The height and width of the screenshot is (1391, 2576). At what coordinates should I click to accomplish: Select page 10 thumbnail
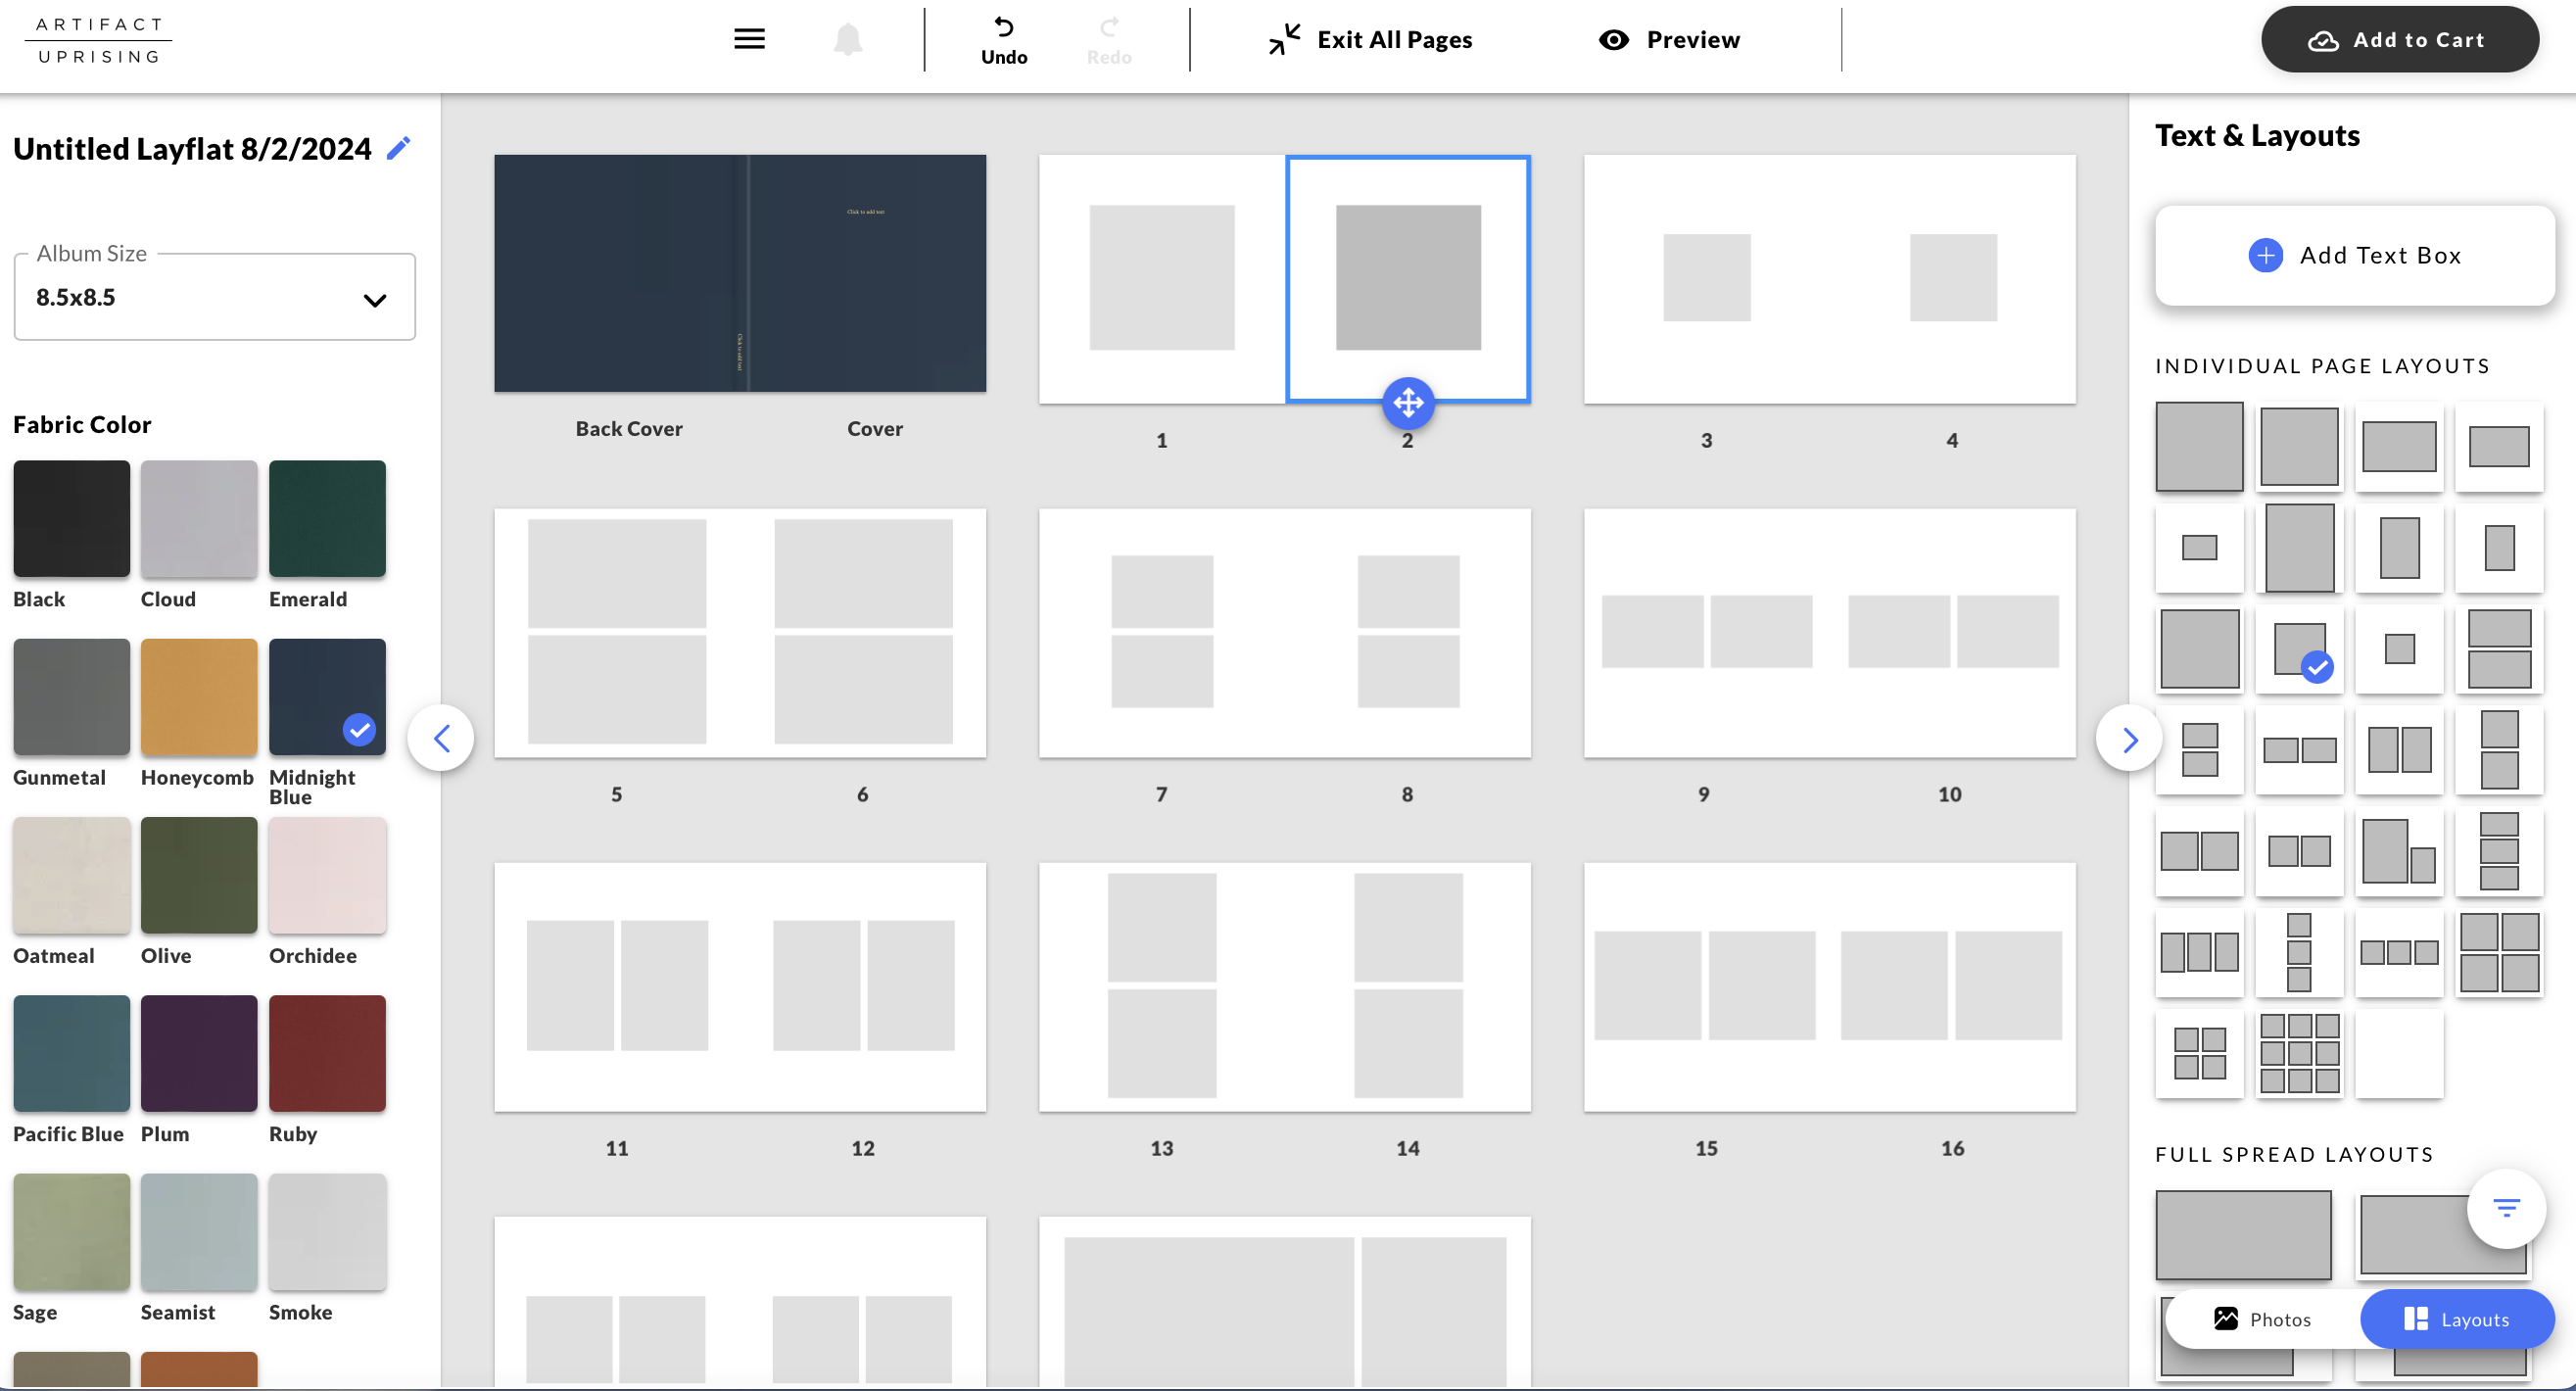[x=1953, y=633]
